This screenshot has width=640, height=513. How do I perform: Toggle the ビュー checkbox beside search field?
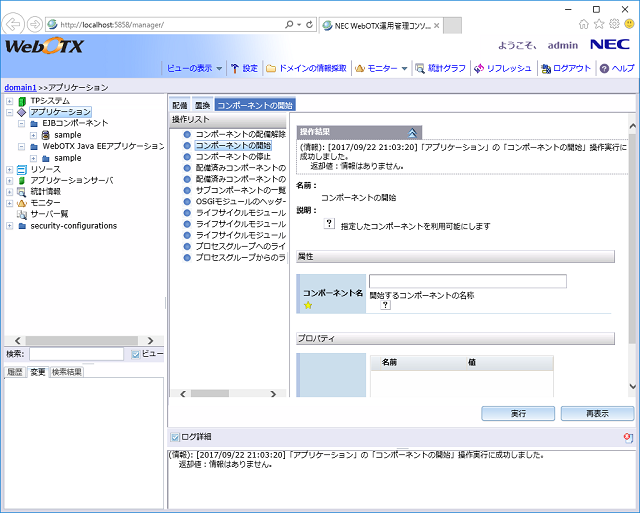pos(137,354)
